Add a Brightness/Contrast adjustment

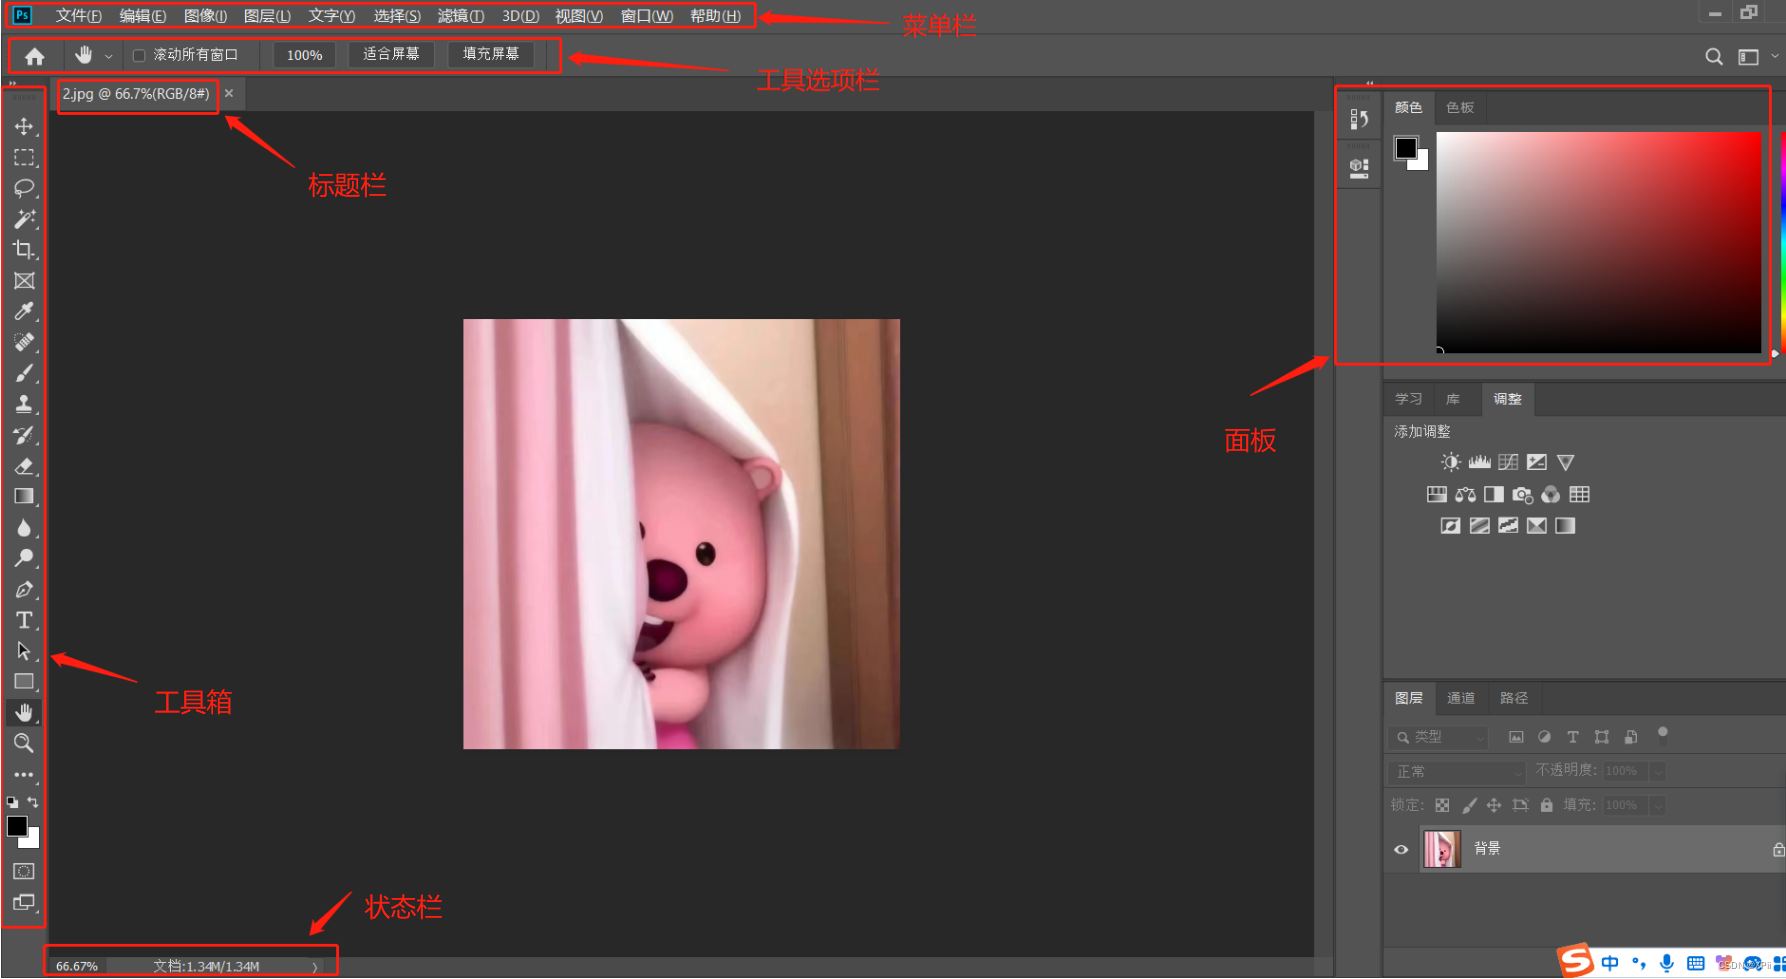click(x=1450, y=462)
